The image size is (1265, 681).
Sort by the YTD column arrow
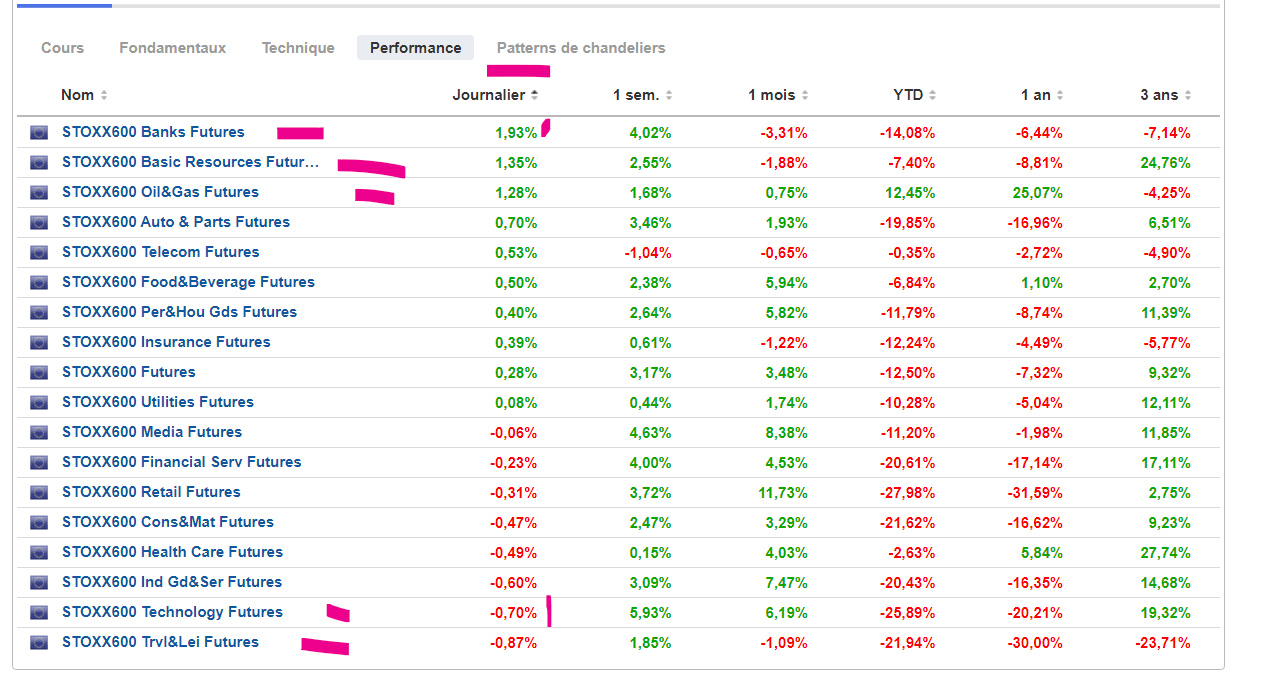point(932,95)
